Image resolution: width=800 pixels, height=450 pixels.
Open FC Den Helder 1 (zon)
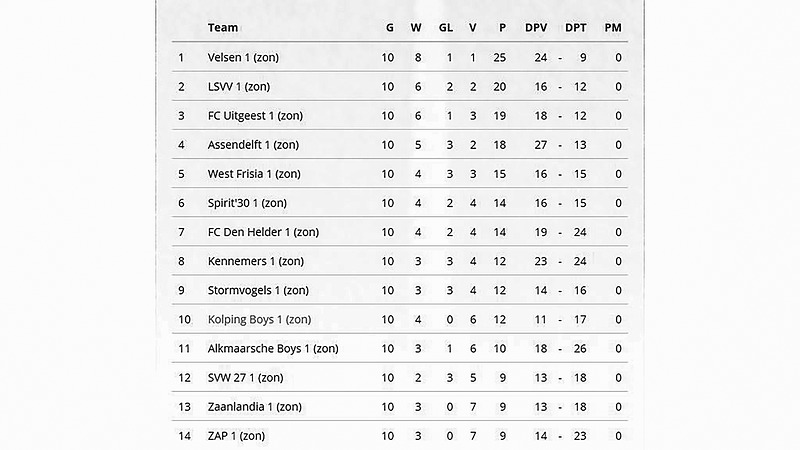point(263,232)
